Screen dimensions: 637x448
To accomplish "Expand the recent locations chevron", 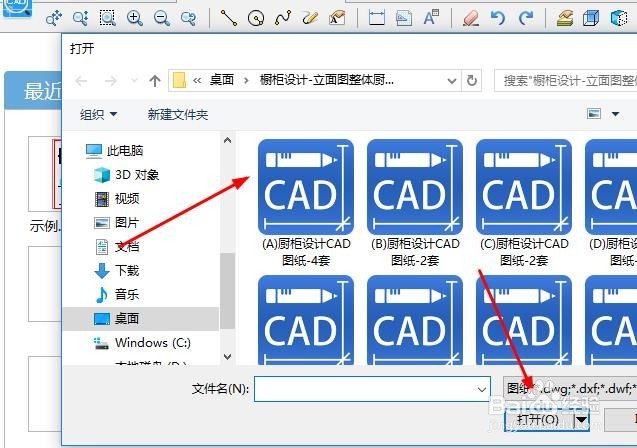I will pyautogui.click(x=134, y=80).
